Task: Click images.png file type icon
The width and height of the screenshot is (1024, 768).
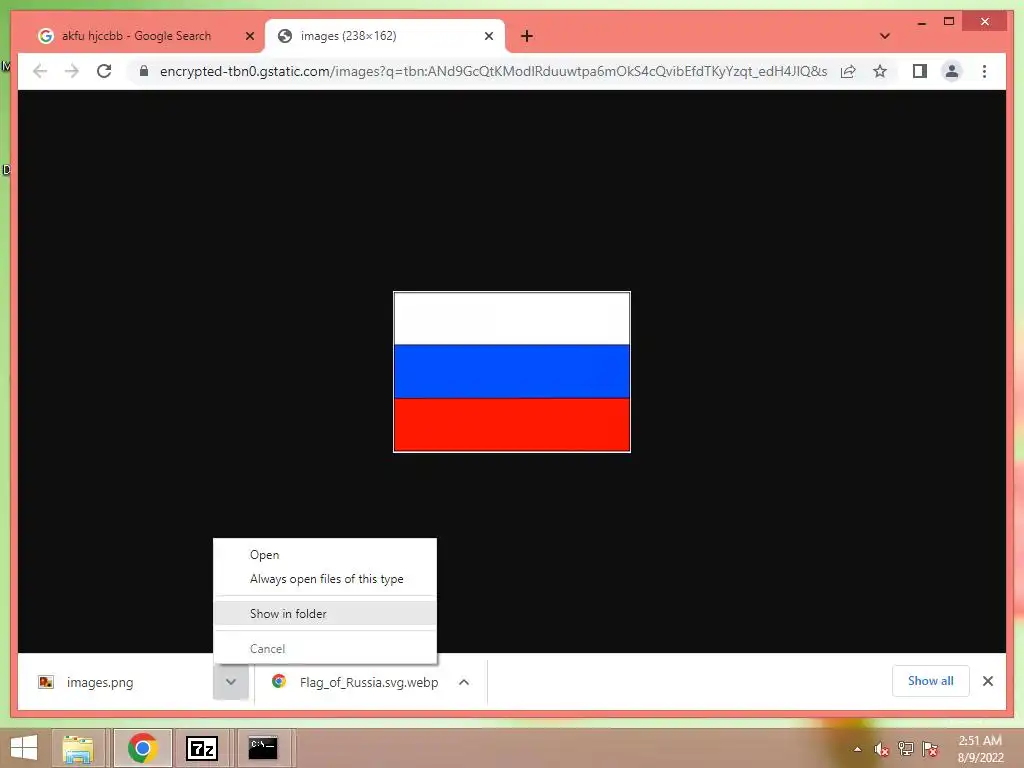Action: (46, 682)
